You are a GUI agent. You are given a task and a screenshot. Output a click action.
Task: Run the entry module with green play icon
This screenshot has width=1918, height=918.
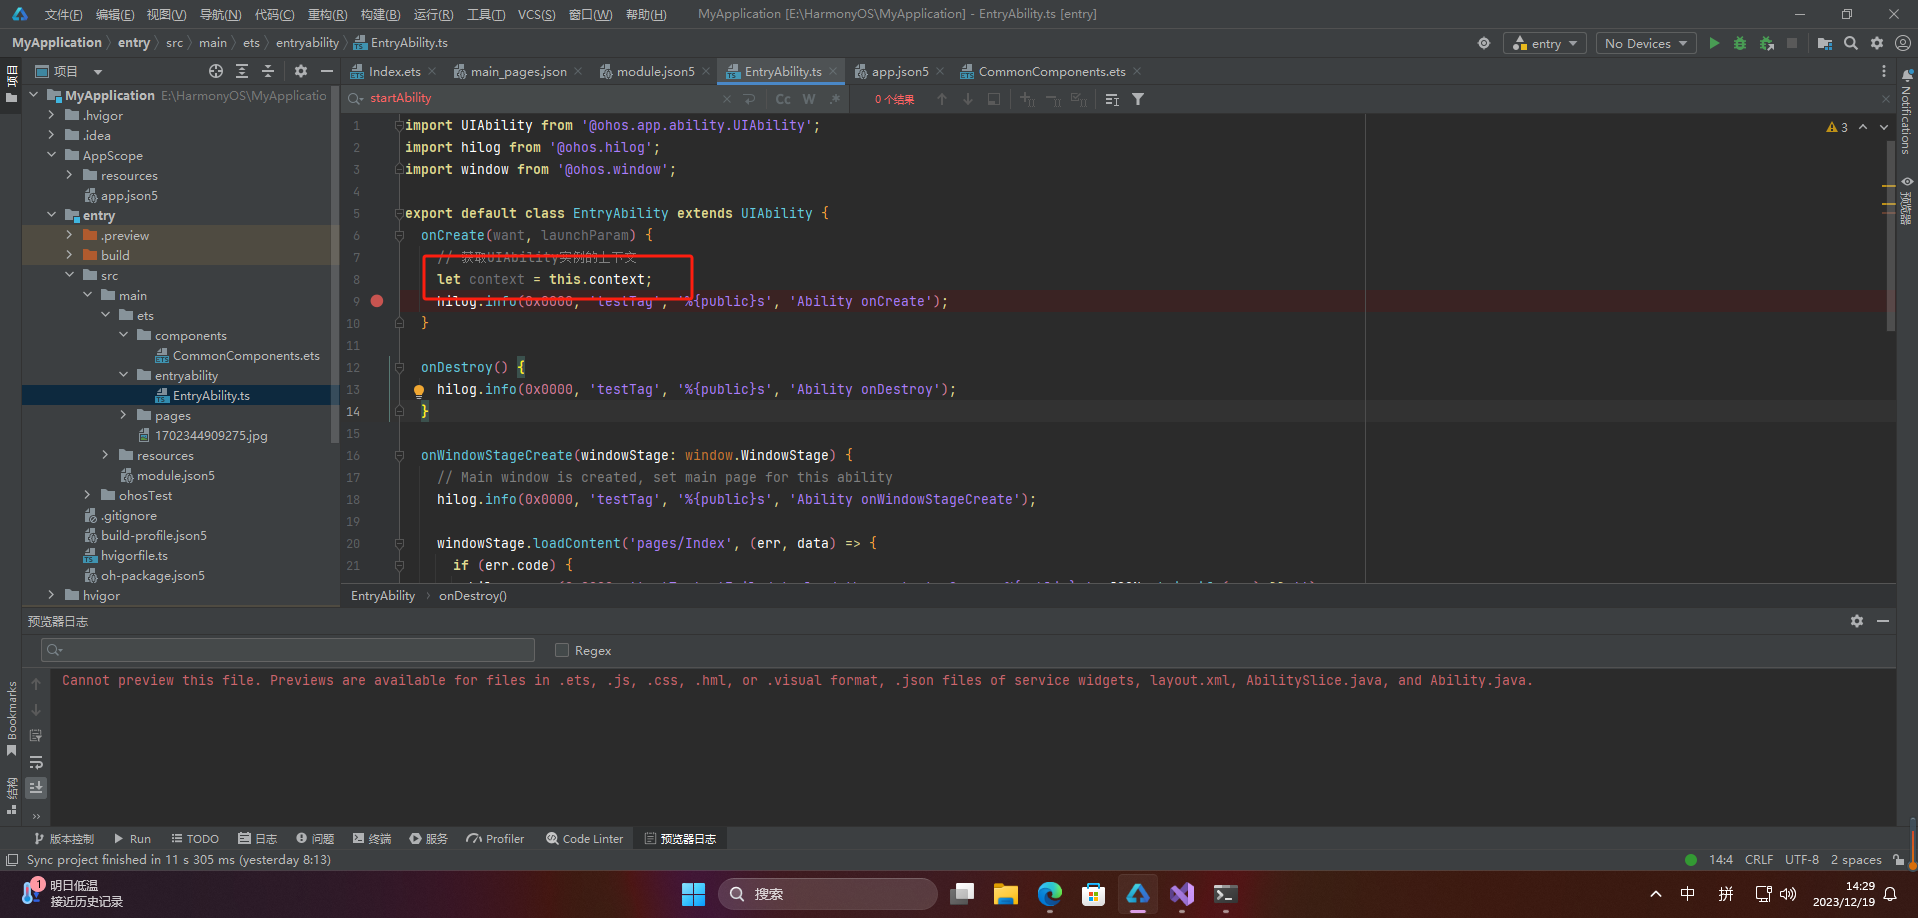coord(1714,43)
